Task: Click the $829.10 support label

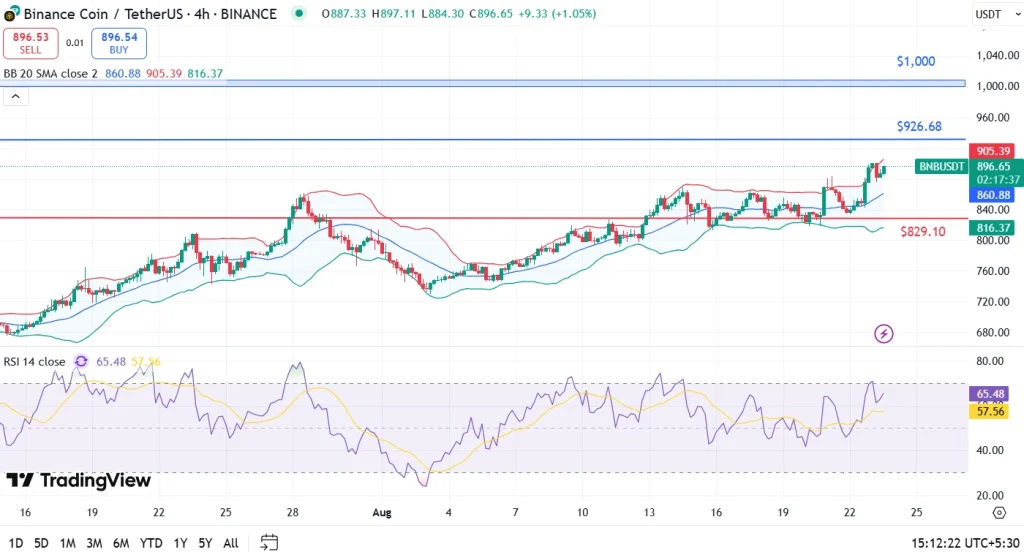Action: click(x=923, y=231)
